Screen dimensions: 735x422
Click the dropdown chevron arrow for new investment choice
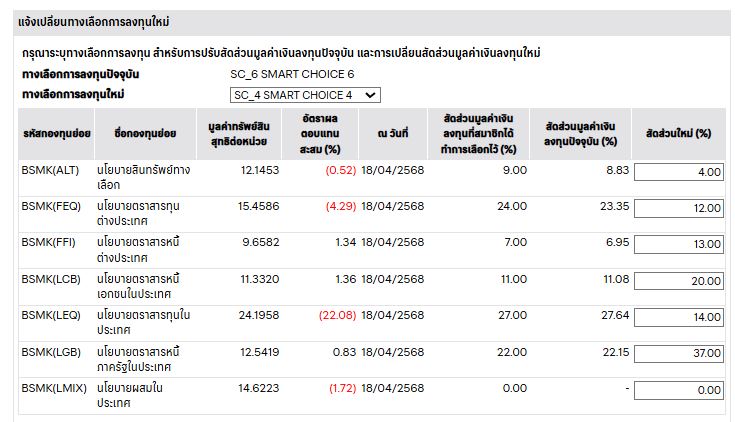tap(370, 95)
